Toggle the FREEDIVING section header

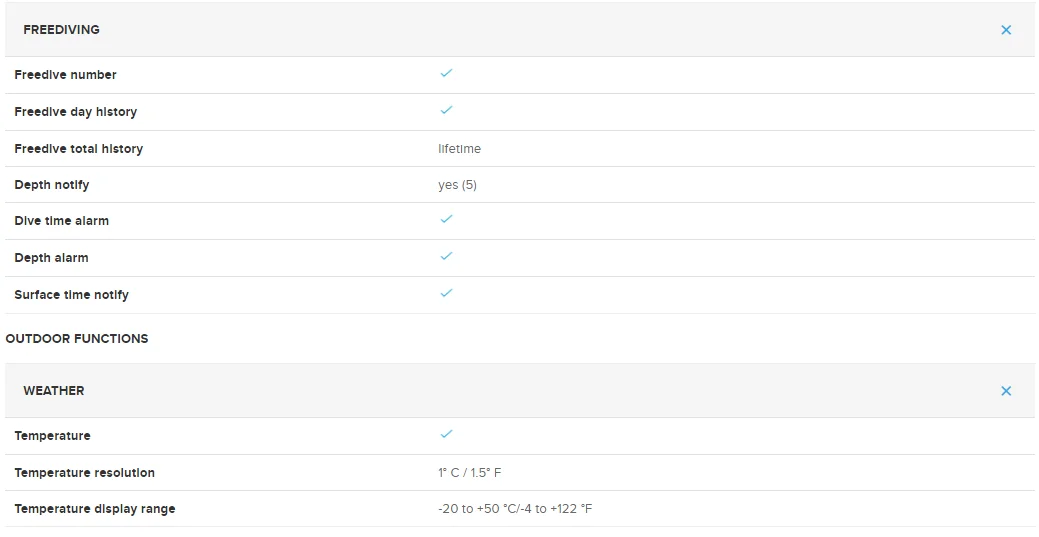pos(62,30)
